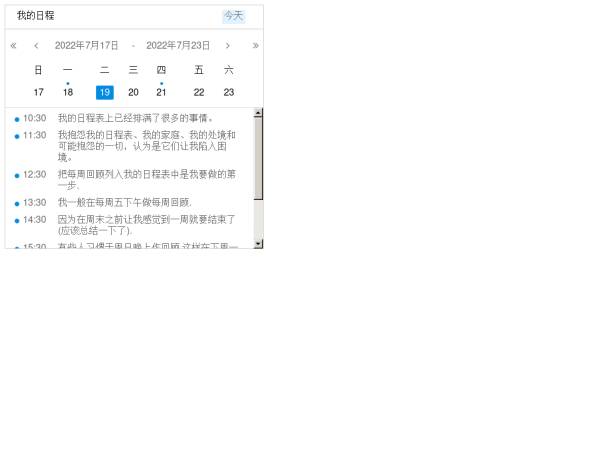Select day 18 in calendar

click(x=68, y=92)
